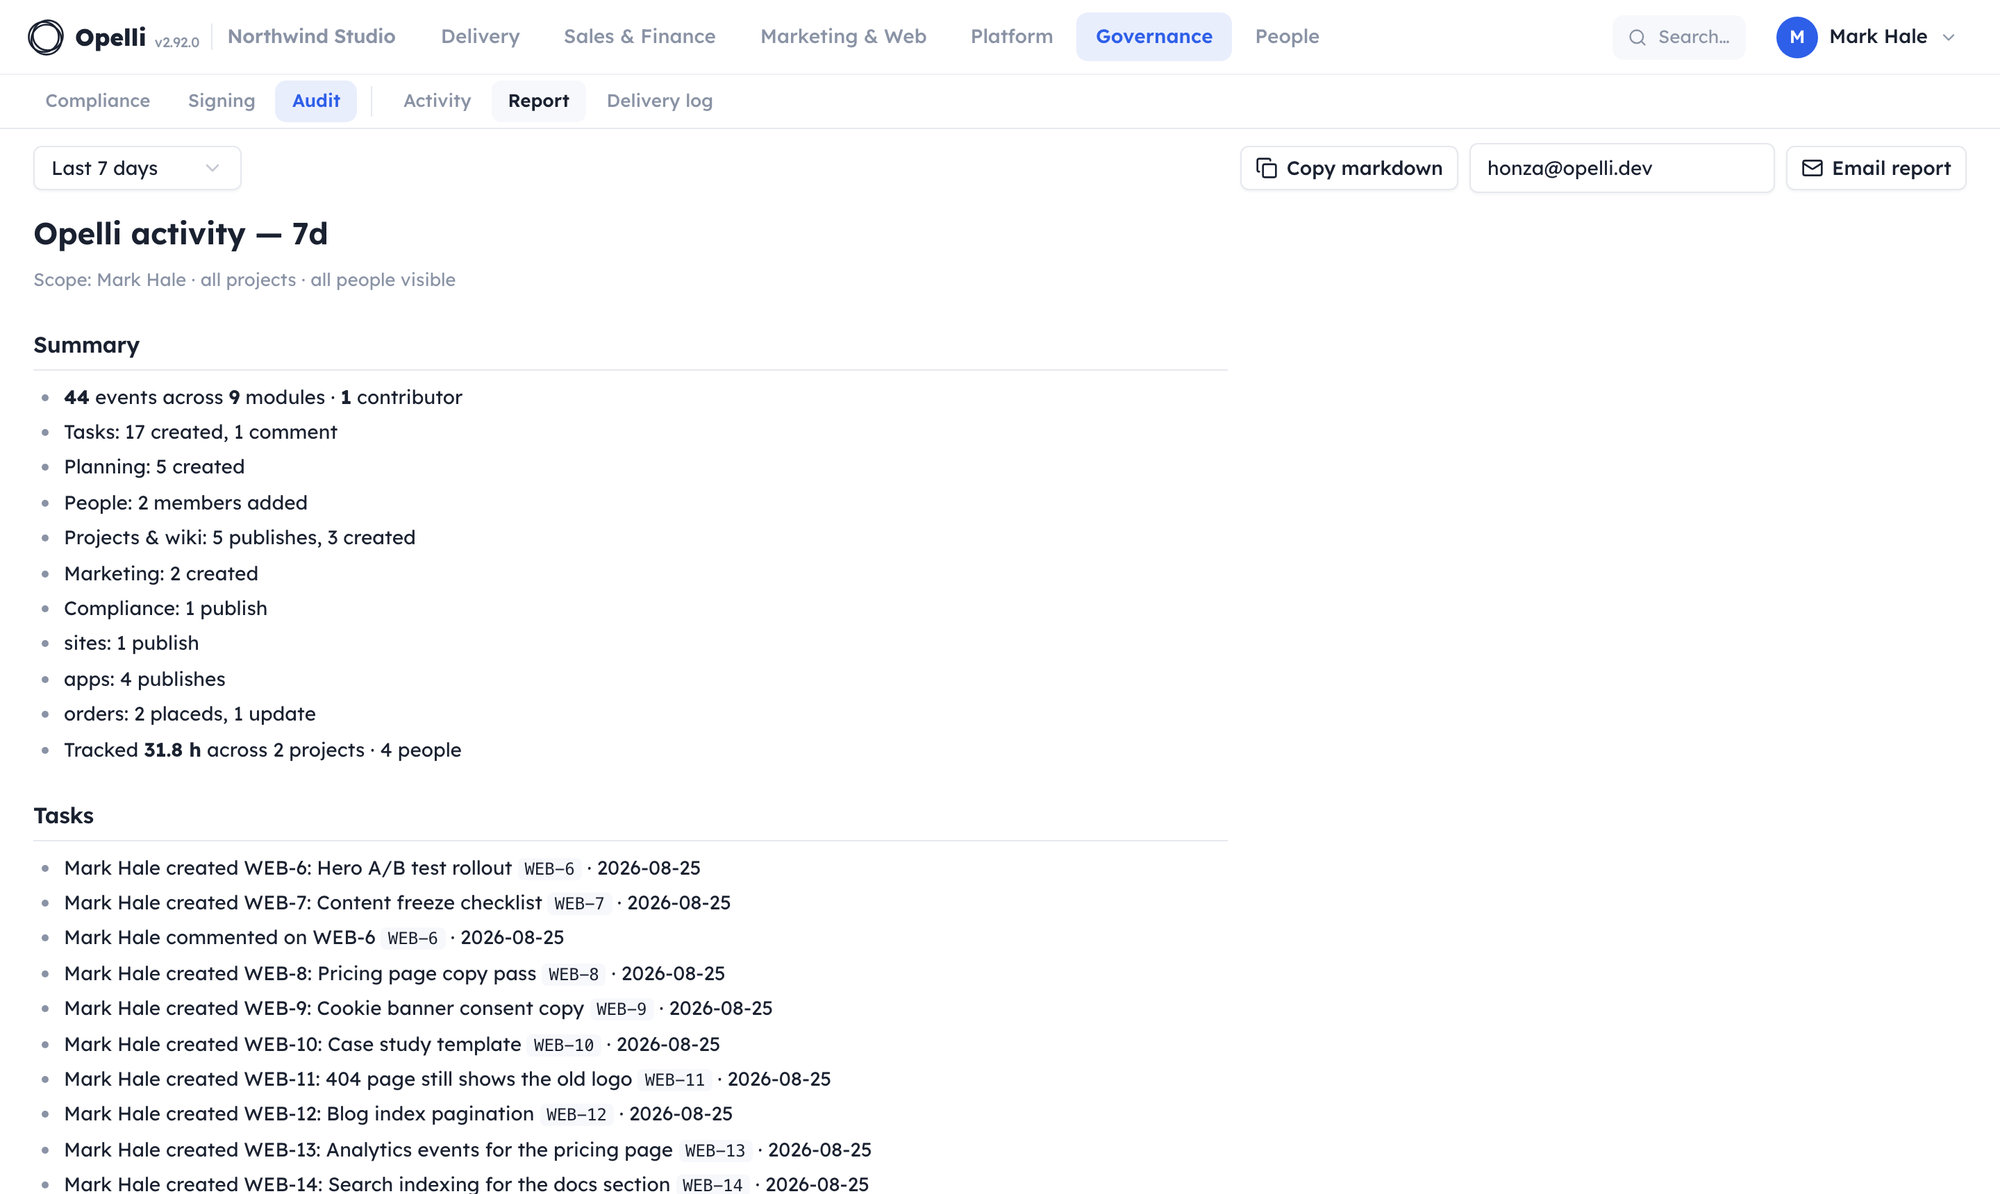Click the WEB-6 tag on the comment row
Screen dimensions: 2000x1194
click(x=412, y=939)
